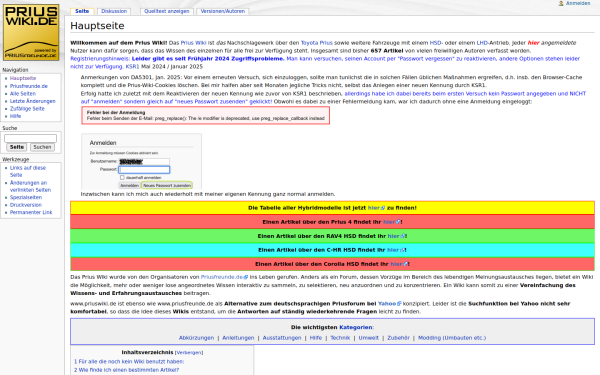Open the Quelltext anzeigen tab
The height and width of the screenshot is (375, 600).
click(166, 11)
